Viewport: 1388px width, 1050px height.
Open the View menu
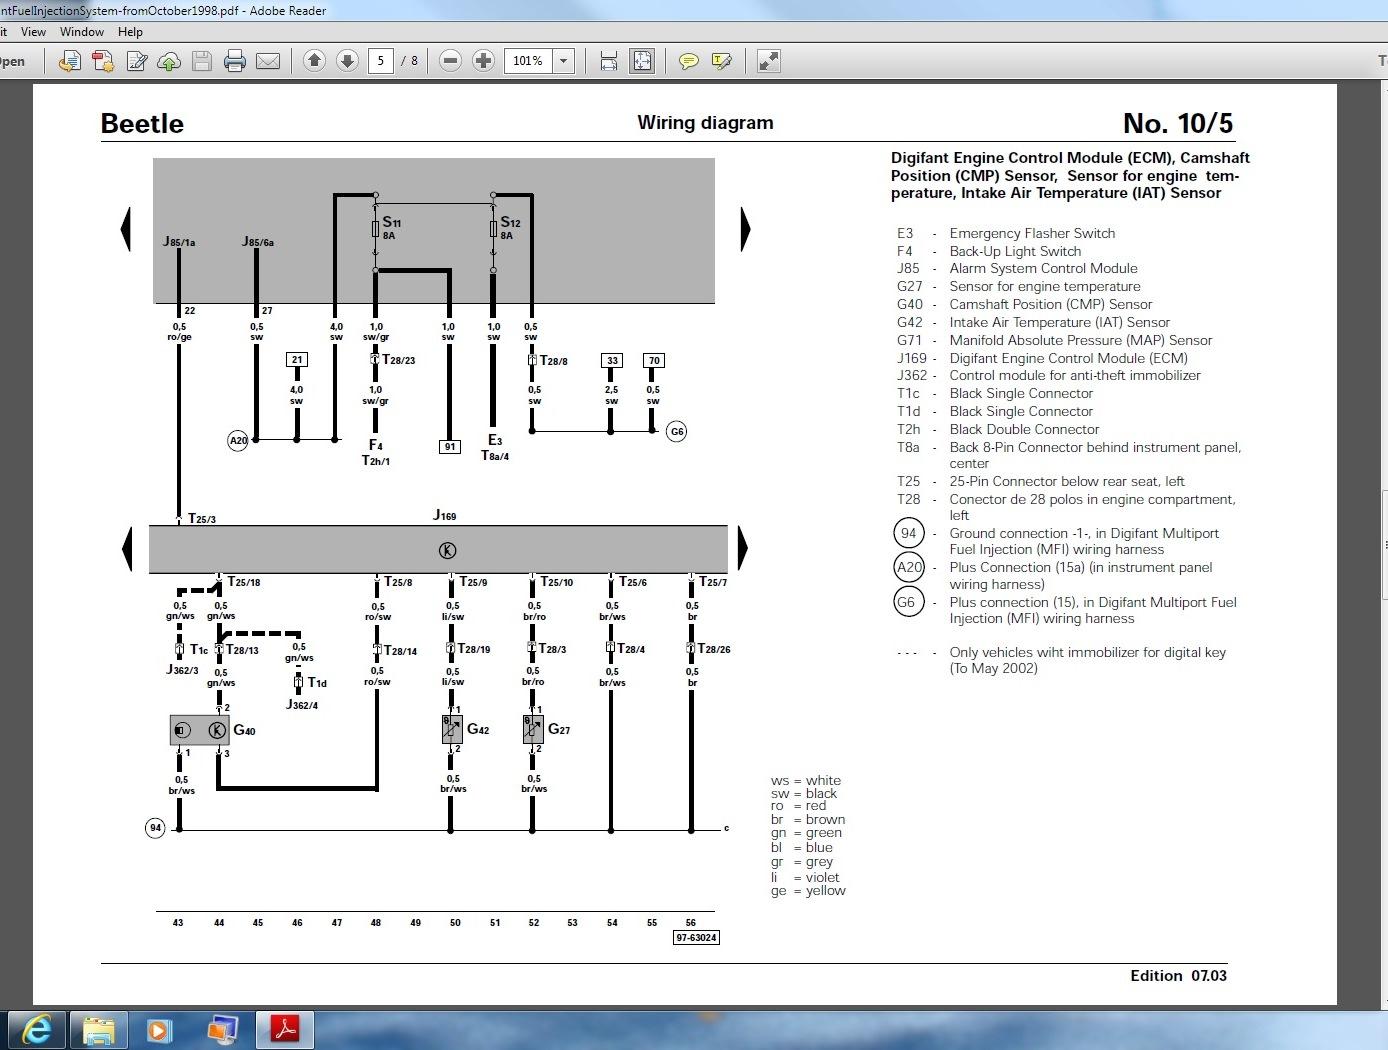(x=33, y=32)
